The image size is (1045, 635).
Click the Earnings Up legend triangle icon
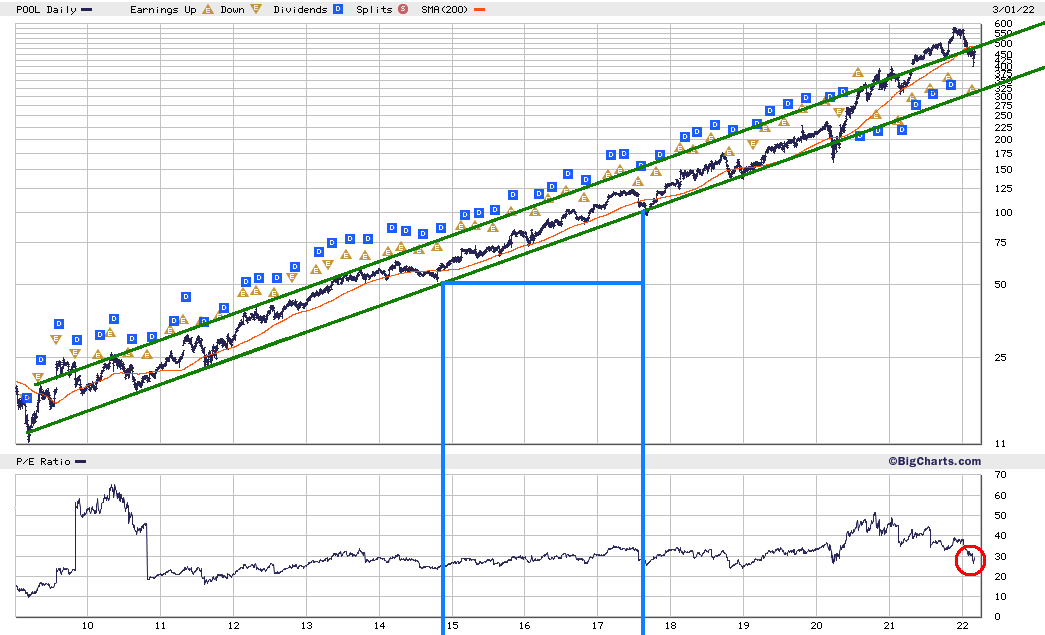208,9
